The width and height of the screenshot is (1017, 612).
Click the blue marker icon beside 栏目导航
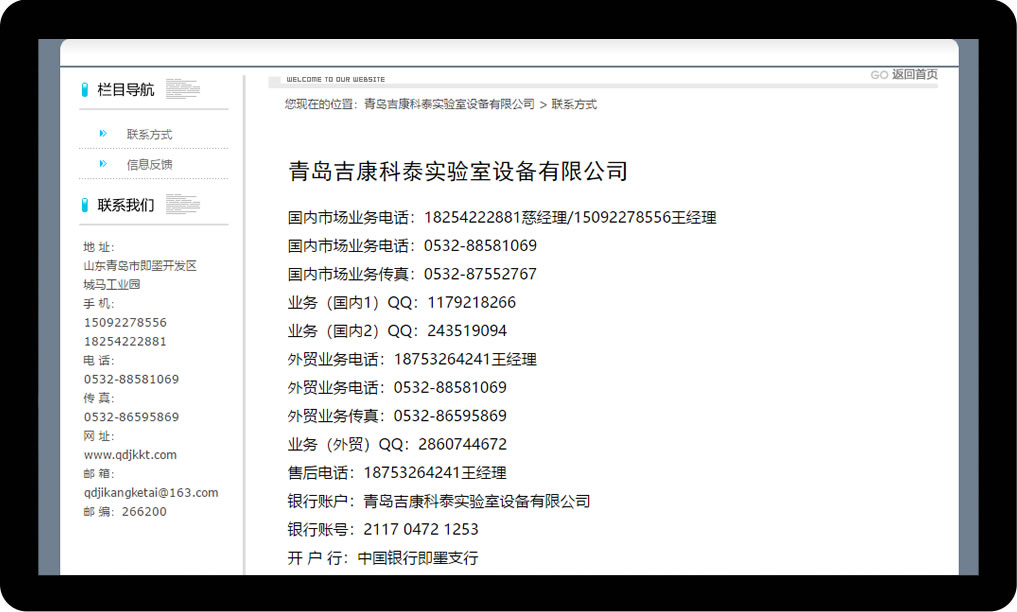pyautogui.click(x=84, y=89)
